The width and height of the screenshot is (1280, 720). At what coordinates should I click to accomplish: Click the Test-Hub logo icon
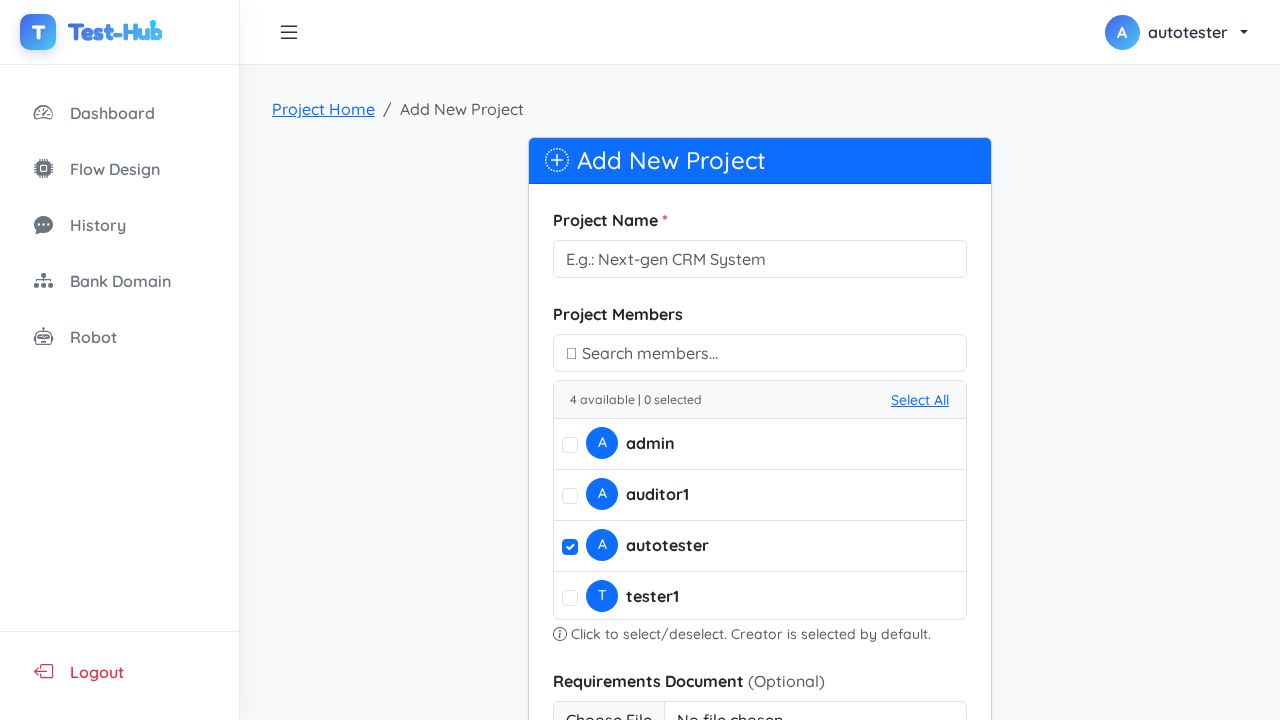[38, 32]
